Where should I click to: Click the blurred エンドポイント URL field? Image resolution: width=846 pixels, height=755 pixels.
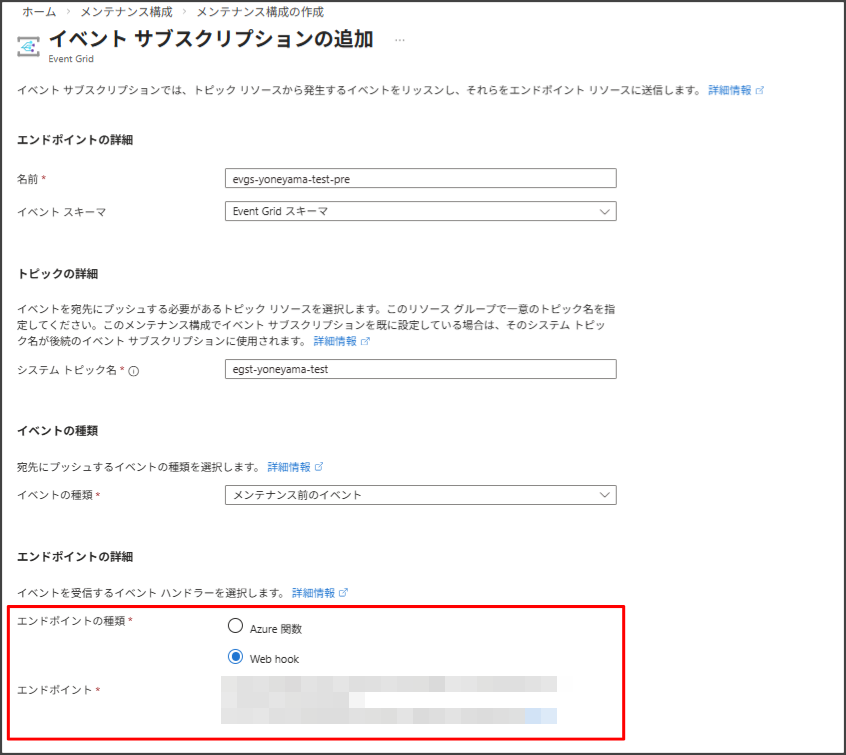389,699
